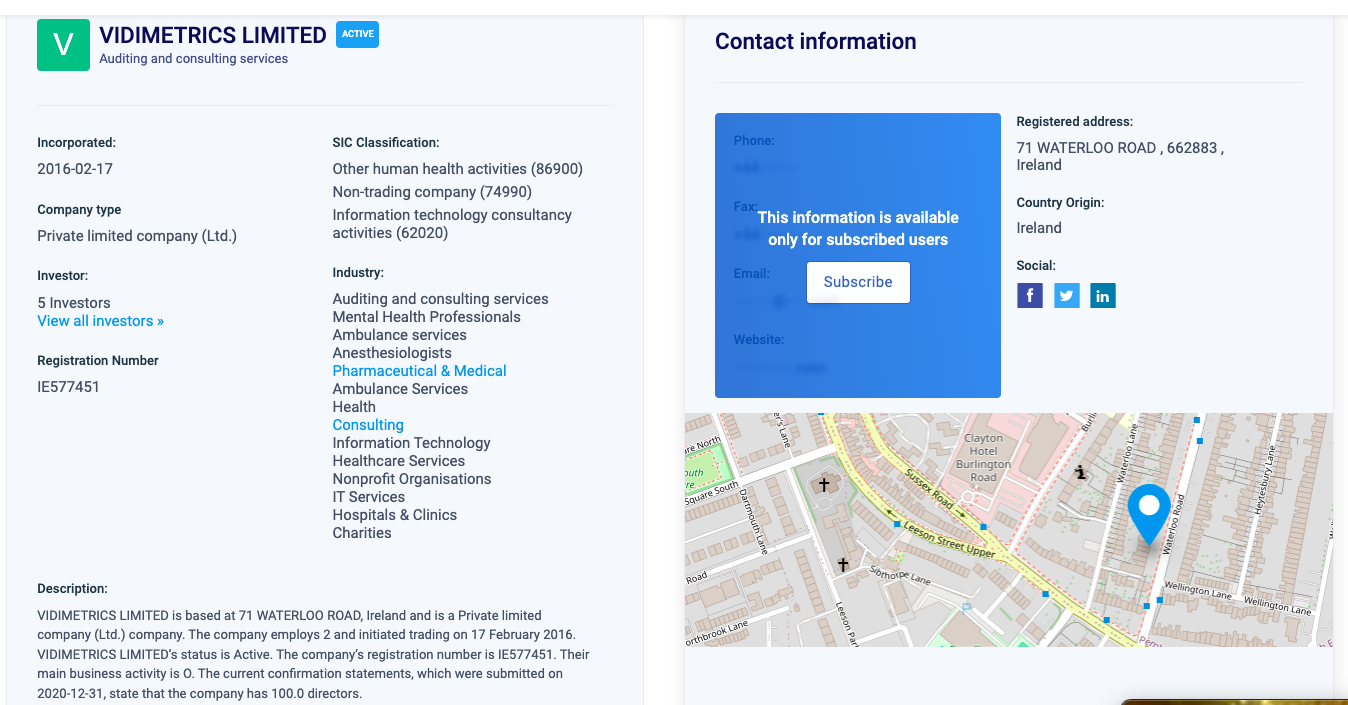
Task: Open the Facebook social icon
Action: (1030, 296)
